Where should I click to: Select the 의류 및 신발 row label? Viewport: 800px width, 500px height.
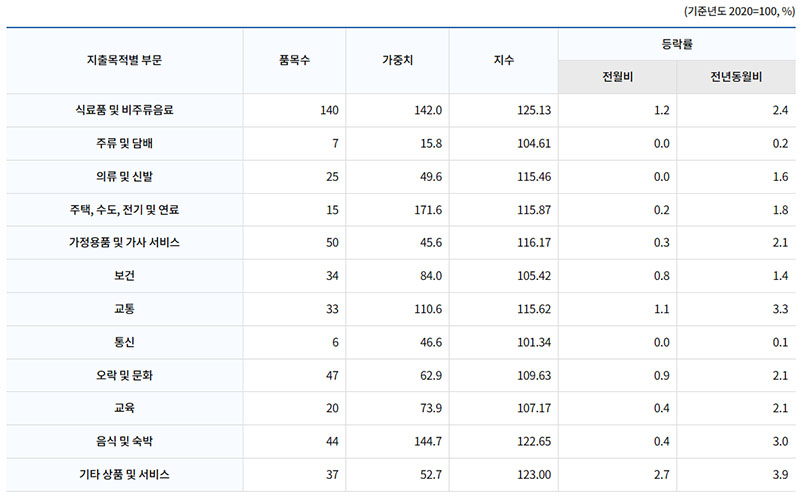[x=124, y=177]
